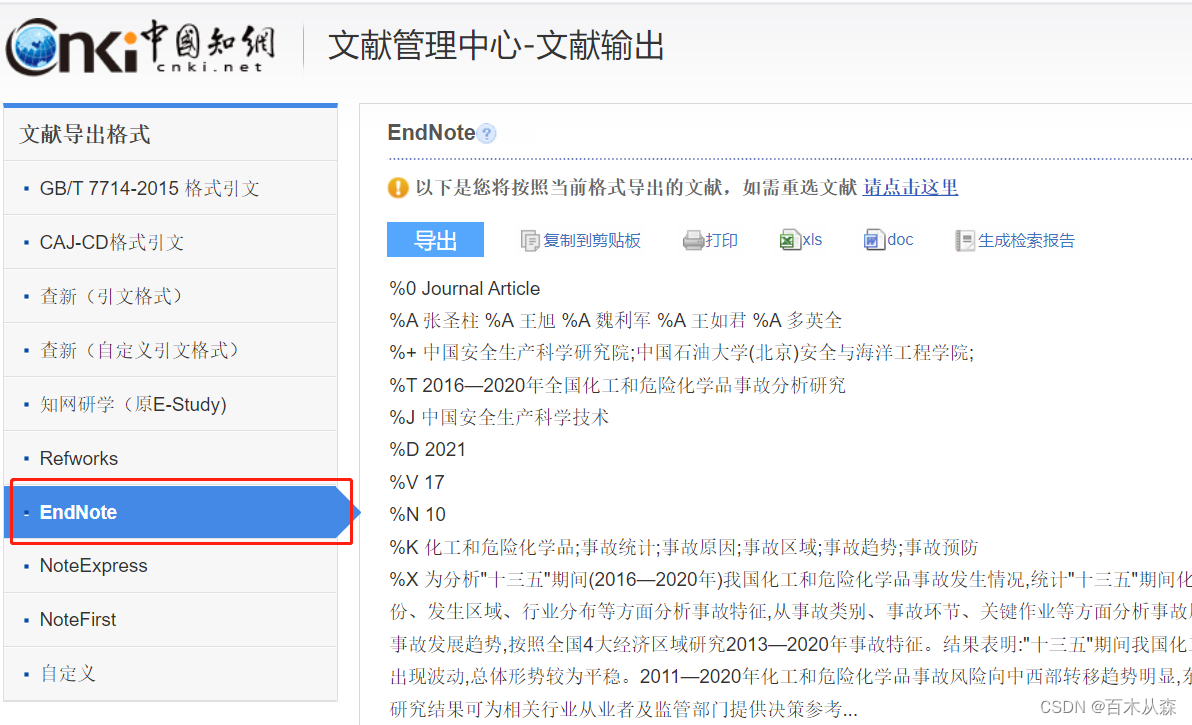
Task: Select 自定义 custom format
Action: pos(171,674)
